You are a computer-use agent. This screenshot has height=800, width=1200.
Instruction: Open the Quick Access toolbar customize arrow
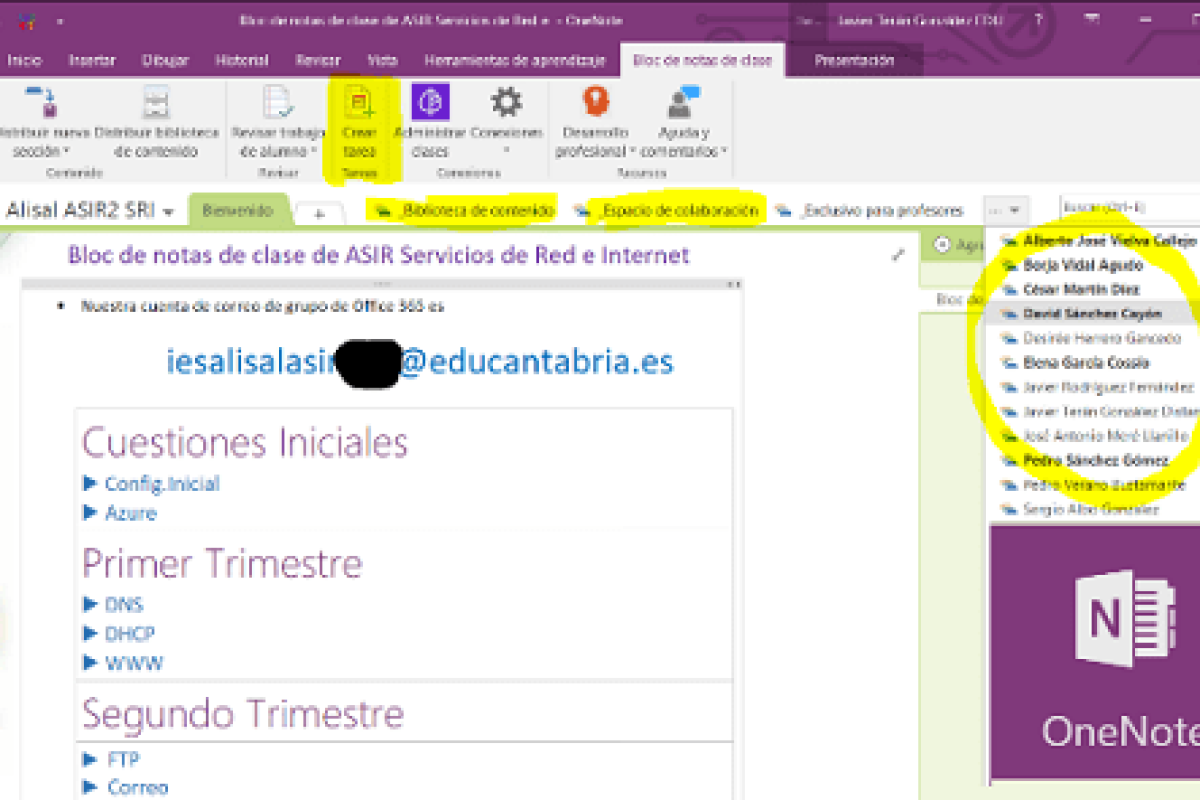[62, 20]
